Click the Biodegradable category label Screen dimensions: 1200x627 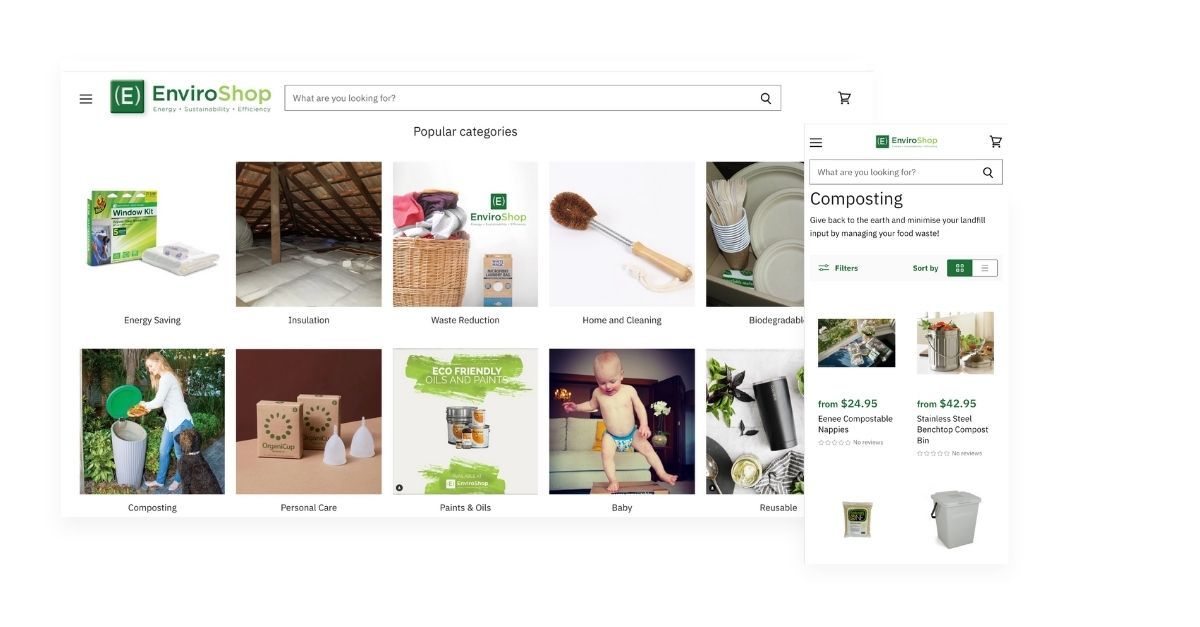coord(777,320)
